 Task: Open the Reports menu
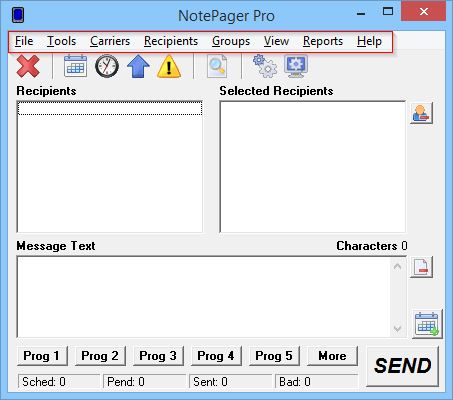point(323,41)
